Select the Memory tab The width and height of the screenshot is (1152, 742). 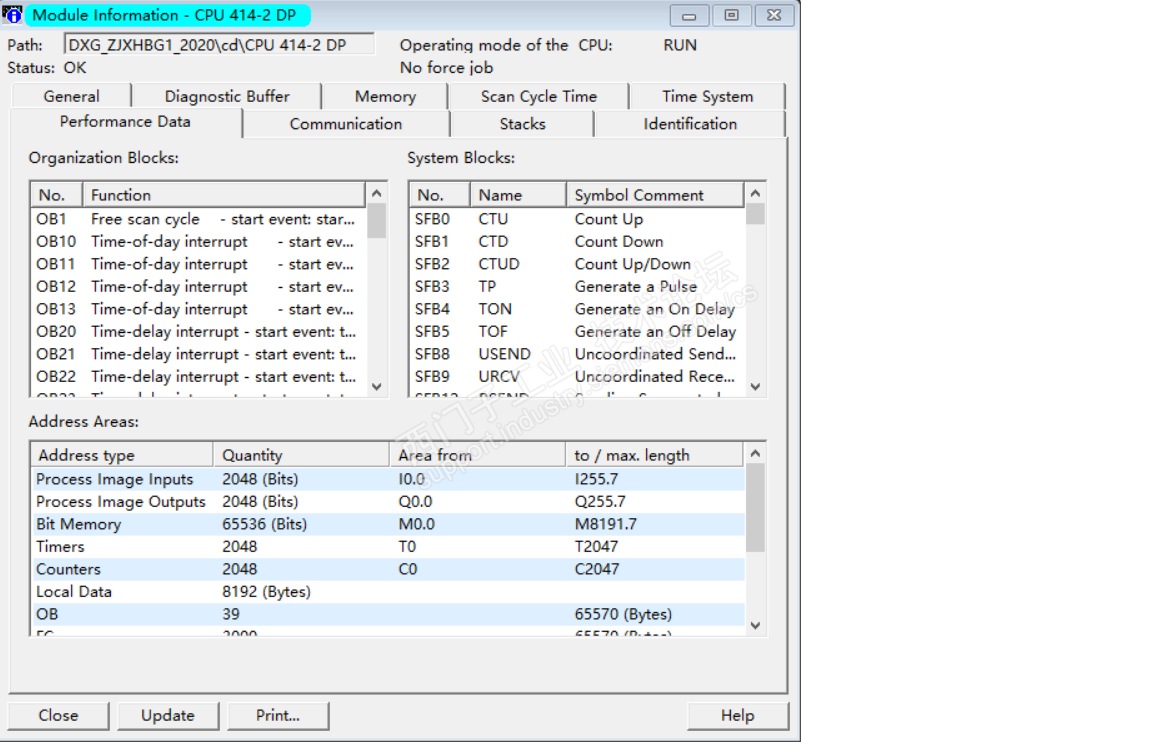pos(385,97)
